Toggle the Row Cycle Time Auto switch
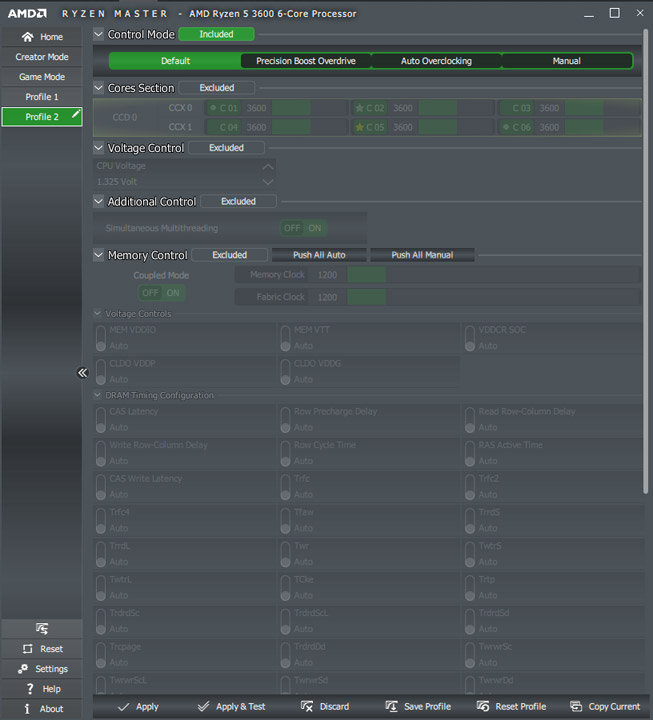Screen dimensions: 653x720 [x=285, y=454]
